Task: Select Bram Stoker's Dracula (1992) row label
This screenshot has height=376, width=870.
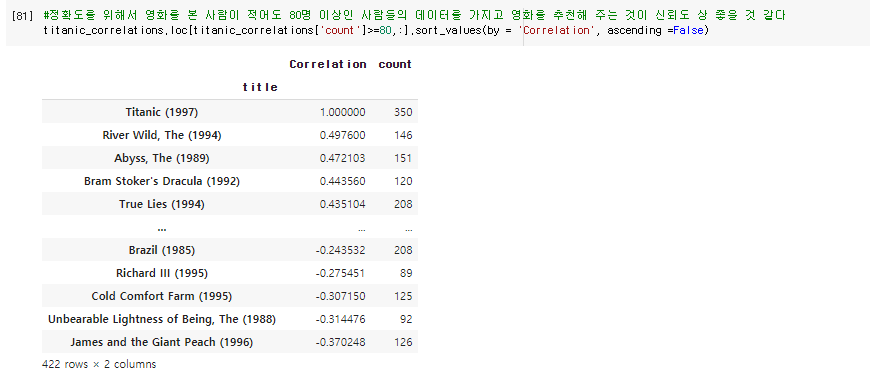Action: 161,181
